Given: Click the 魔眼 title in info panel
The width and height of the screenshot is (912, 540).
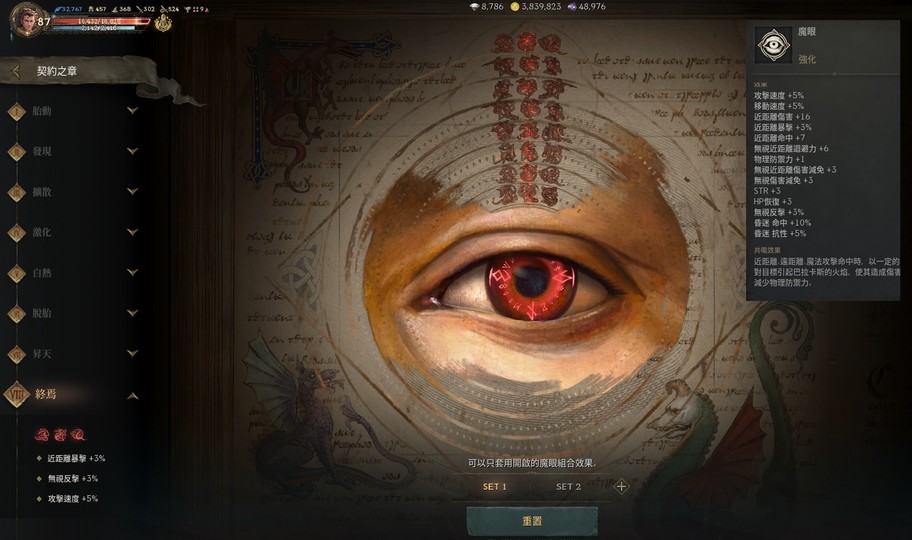Looking at the screenshot, I should (x=807, y=31).
